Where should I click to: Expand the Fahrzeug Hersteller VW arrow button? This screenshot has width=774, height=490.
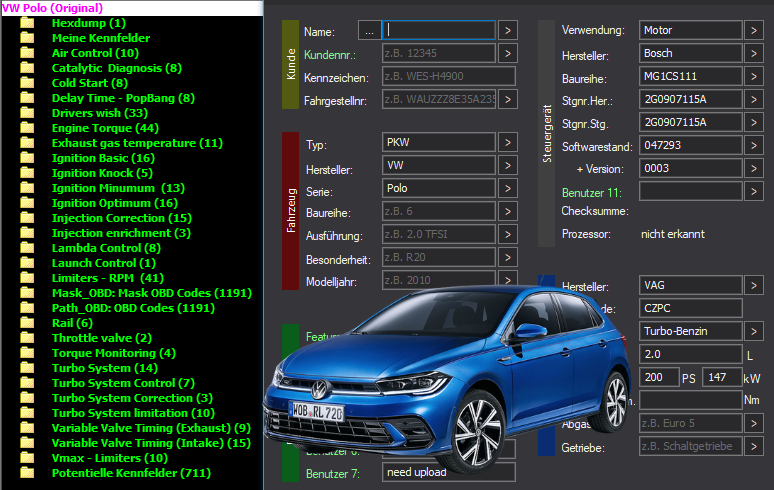tap(507, 165)
